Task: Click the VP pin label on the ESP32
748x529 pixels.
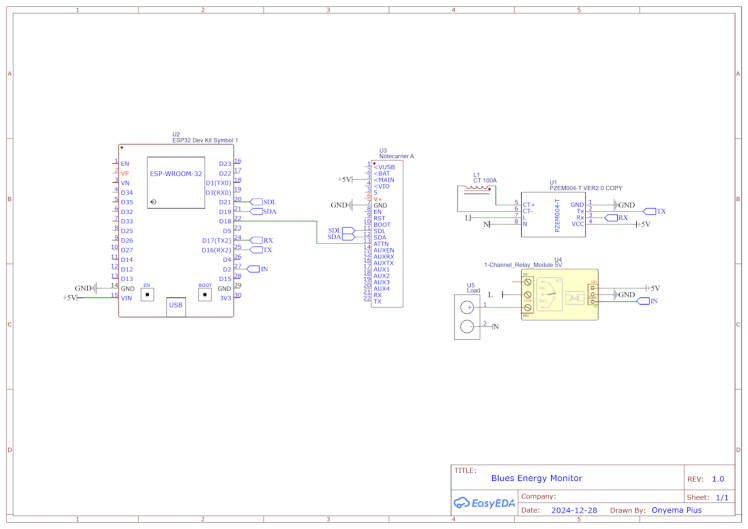Action: coord(125,174)
